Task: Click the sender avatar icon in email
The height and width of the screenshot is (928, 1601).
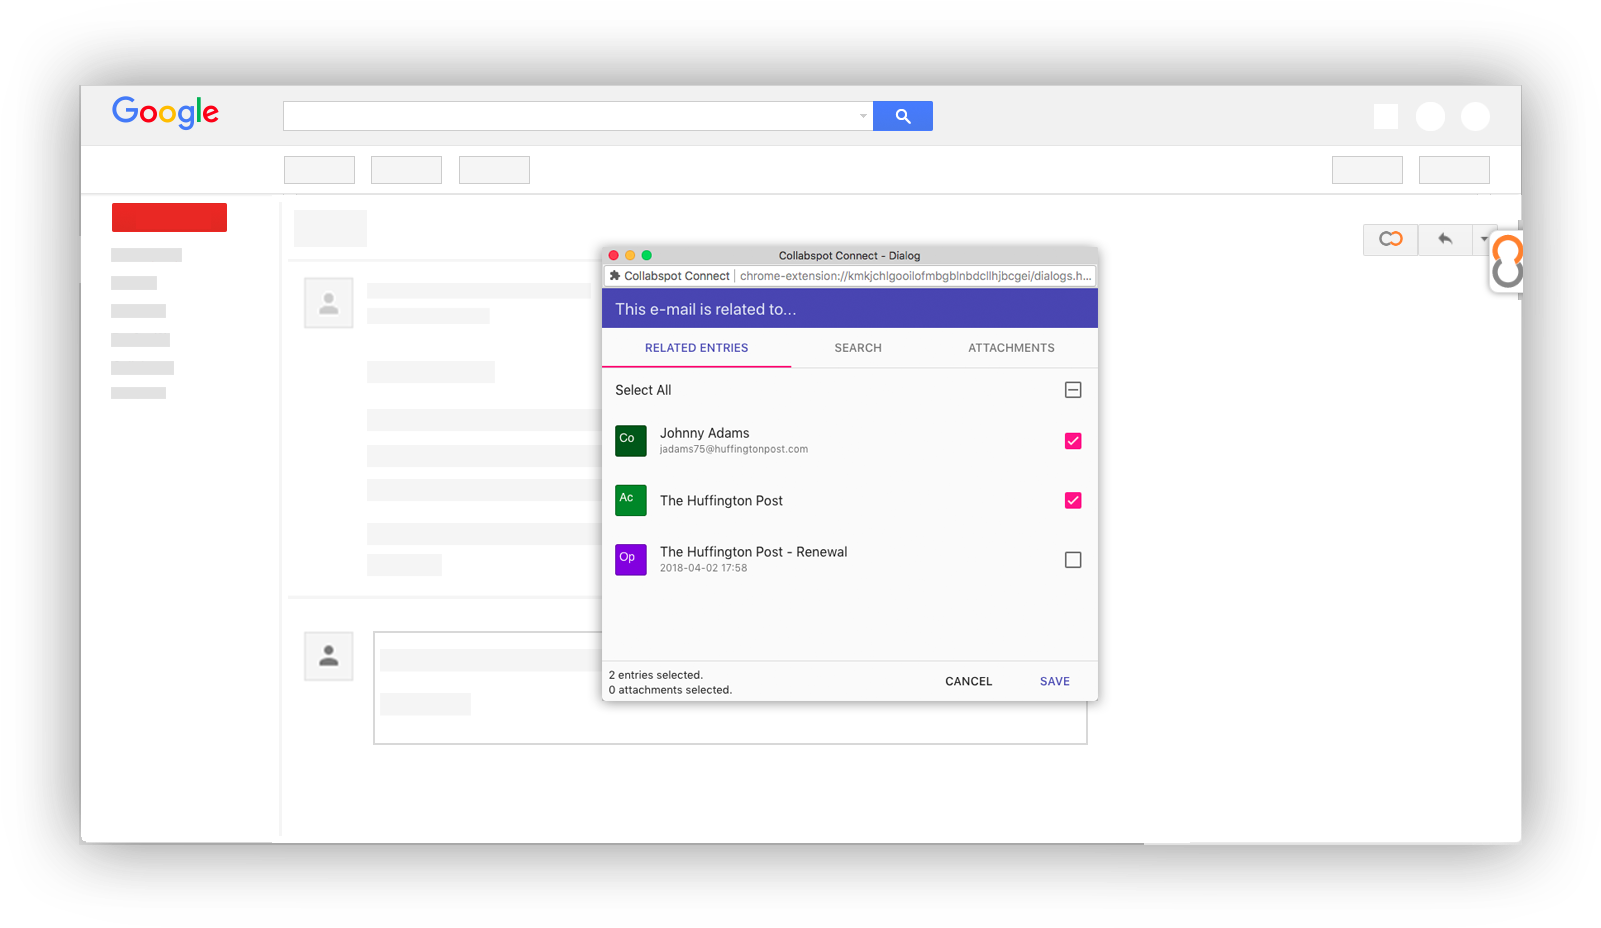Action: [x=329, y=303]
